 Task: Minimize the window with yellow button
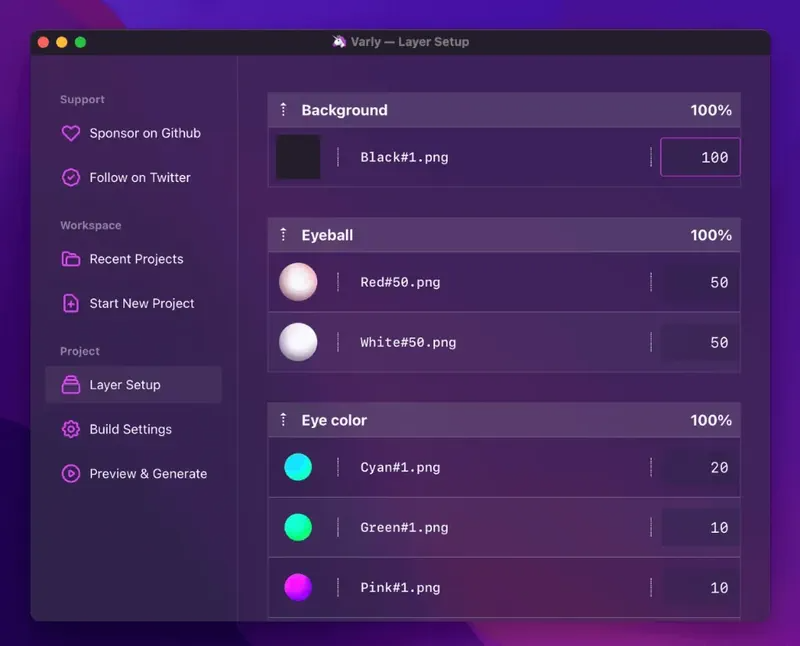[62, 42]
